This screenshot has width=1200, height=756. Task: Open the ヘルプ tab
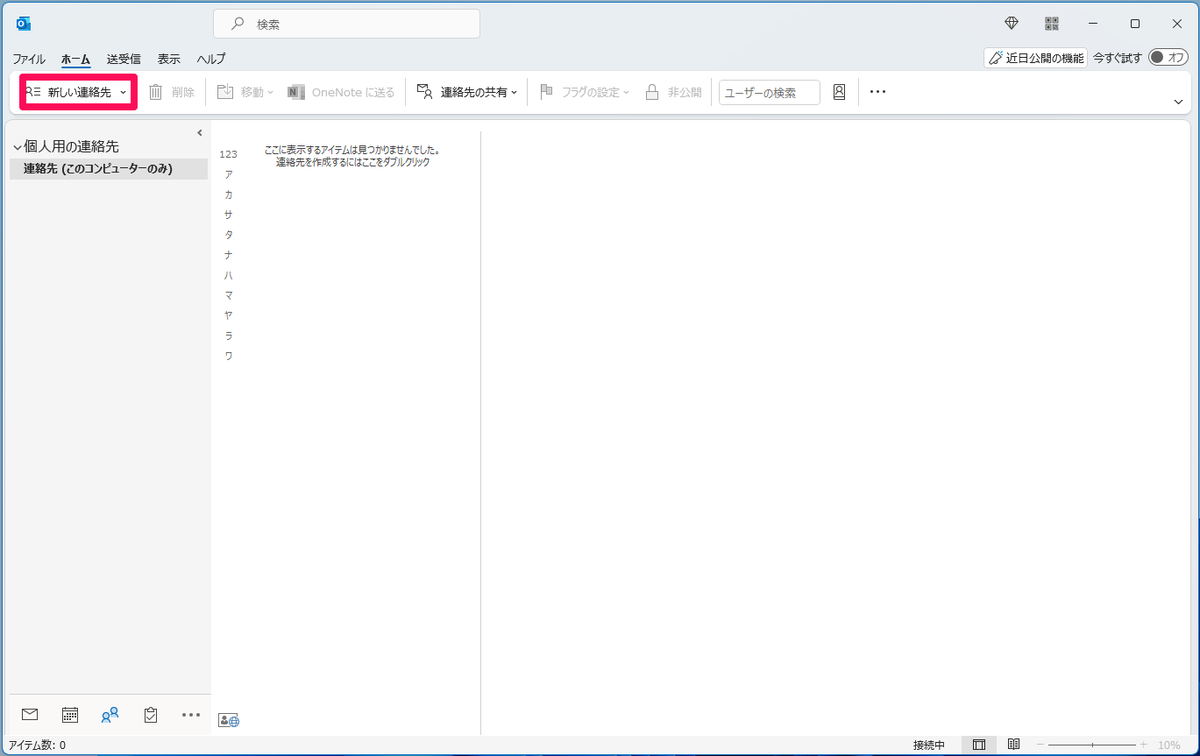pyautogui.click(x=211, y=58)
